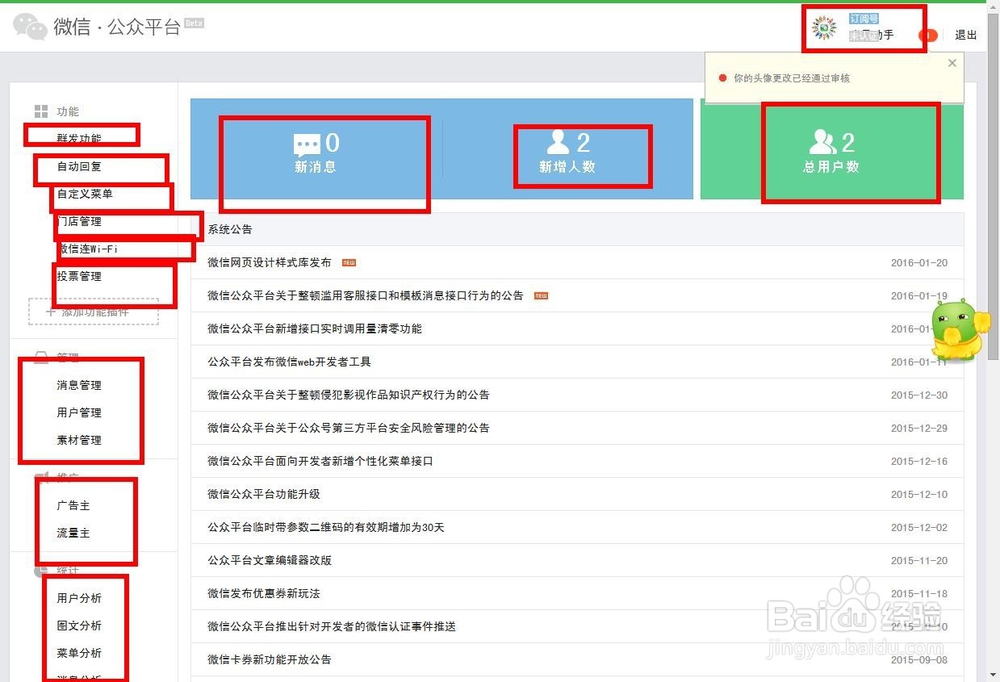Open 微信公众平台新增接口实时调用量清零功能 announcement
1000x682 pixels.
(314, 329)
